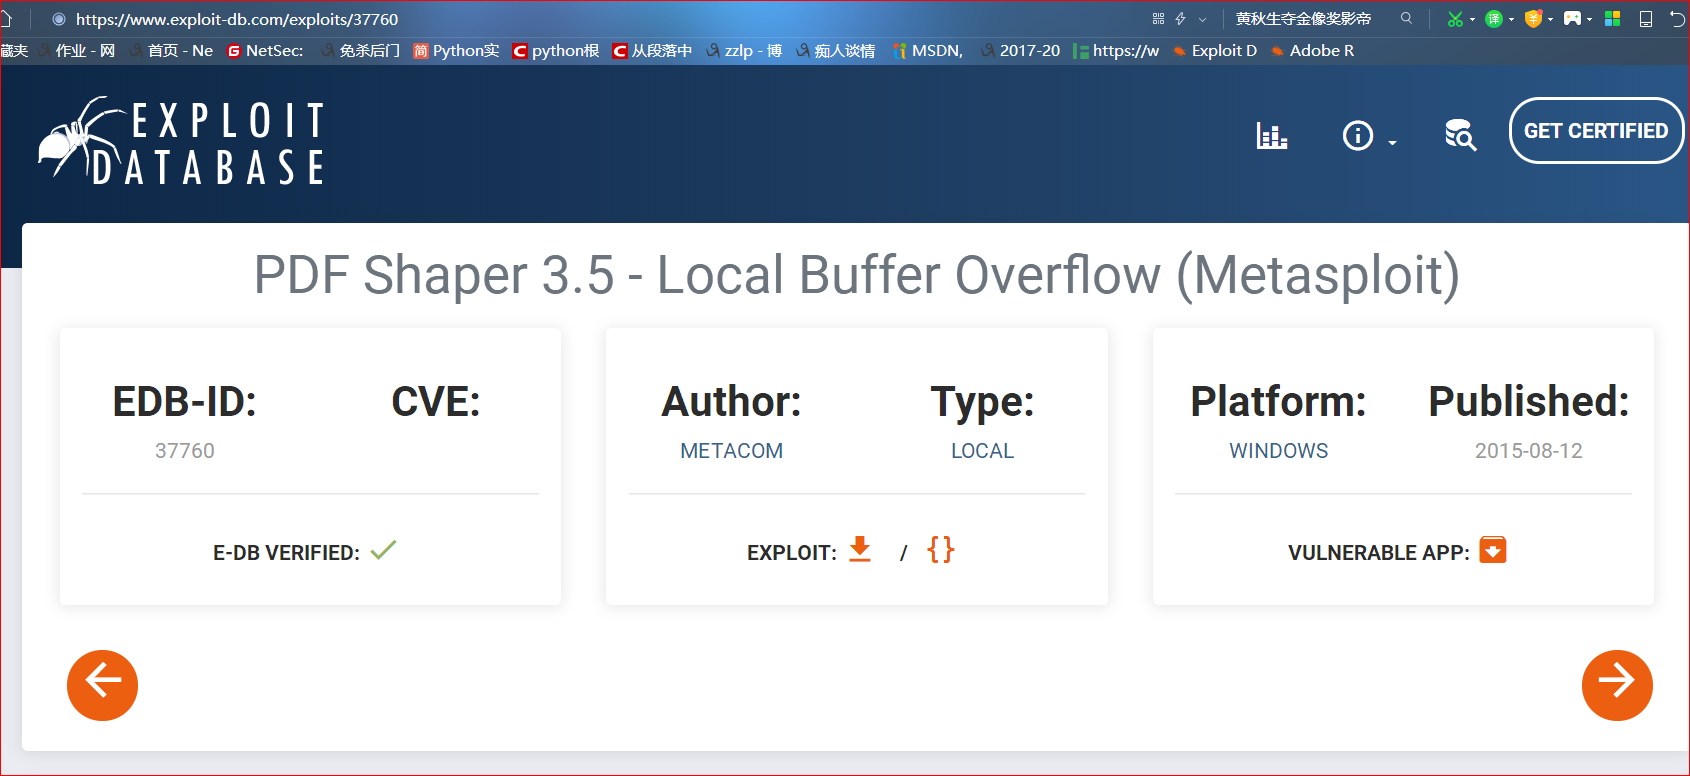Click the published date 2015-08-12

(1528, 451)
